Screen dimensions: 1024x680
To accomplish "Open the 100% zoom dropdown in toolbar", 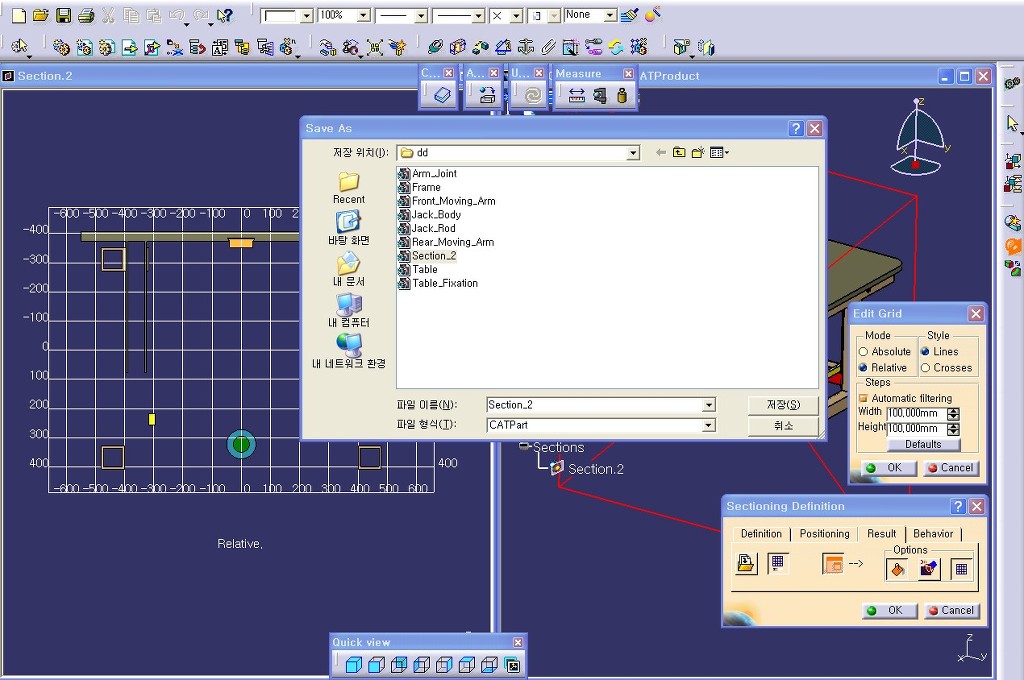I will click(x=363, y=16).
